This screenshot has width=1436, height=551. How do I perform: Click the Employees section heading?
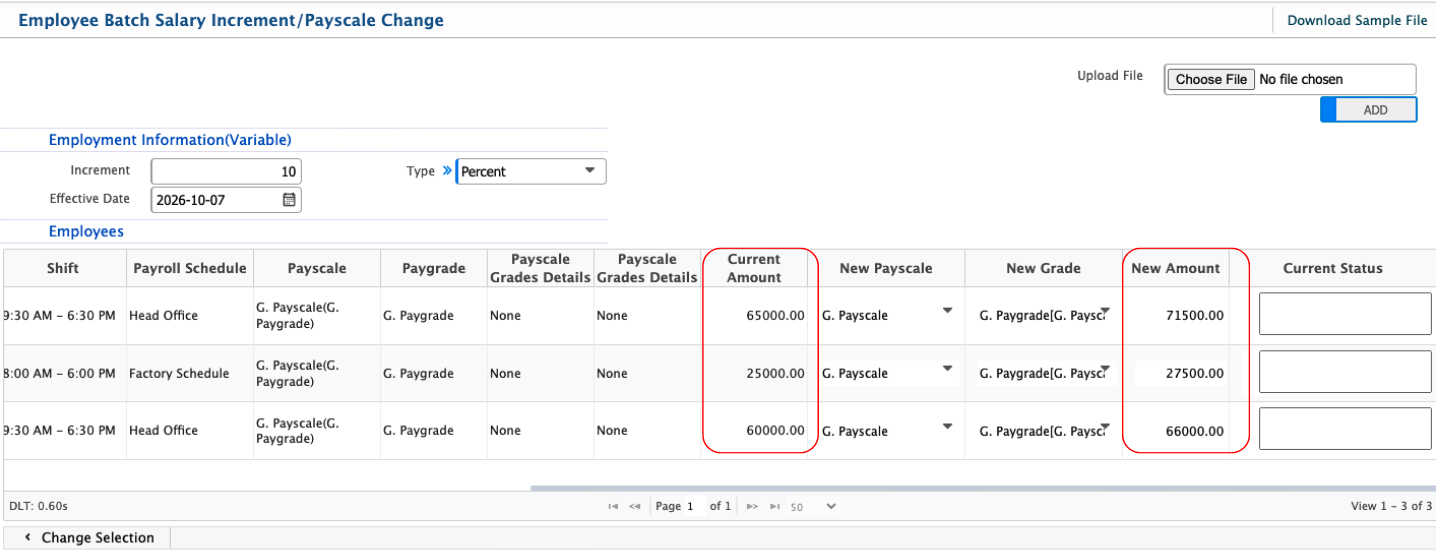[86, 231]
